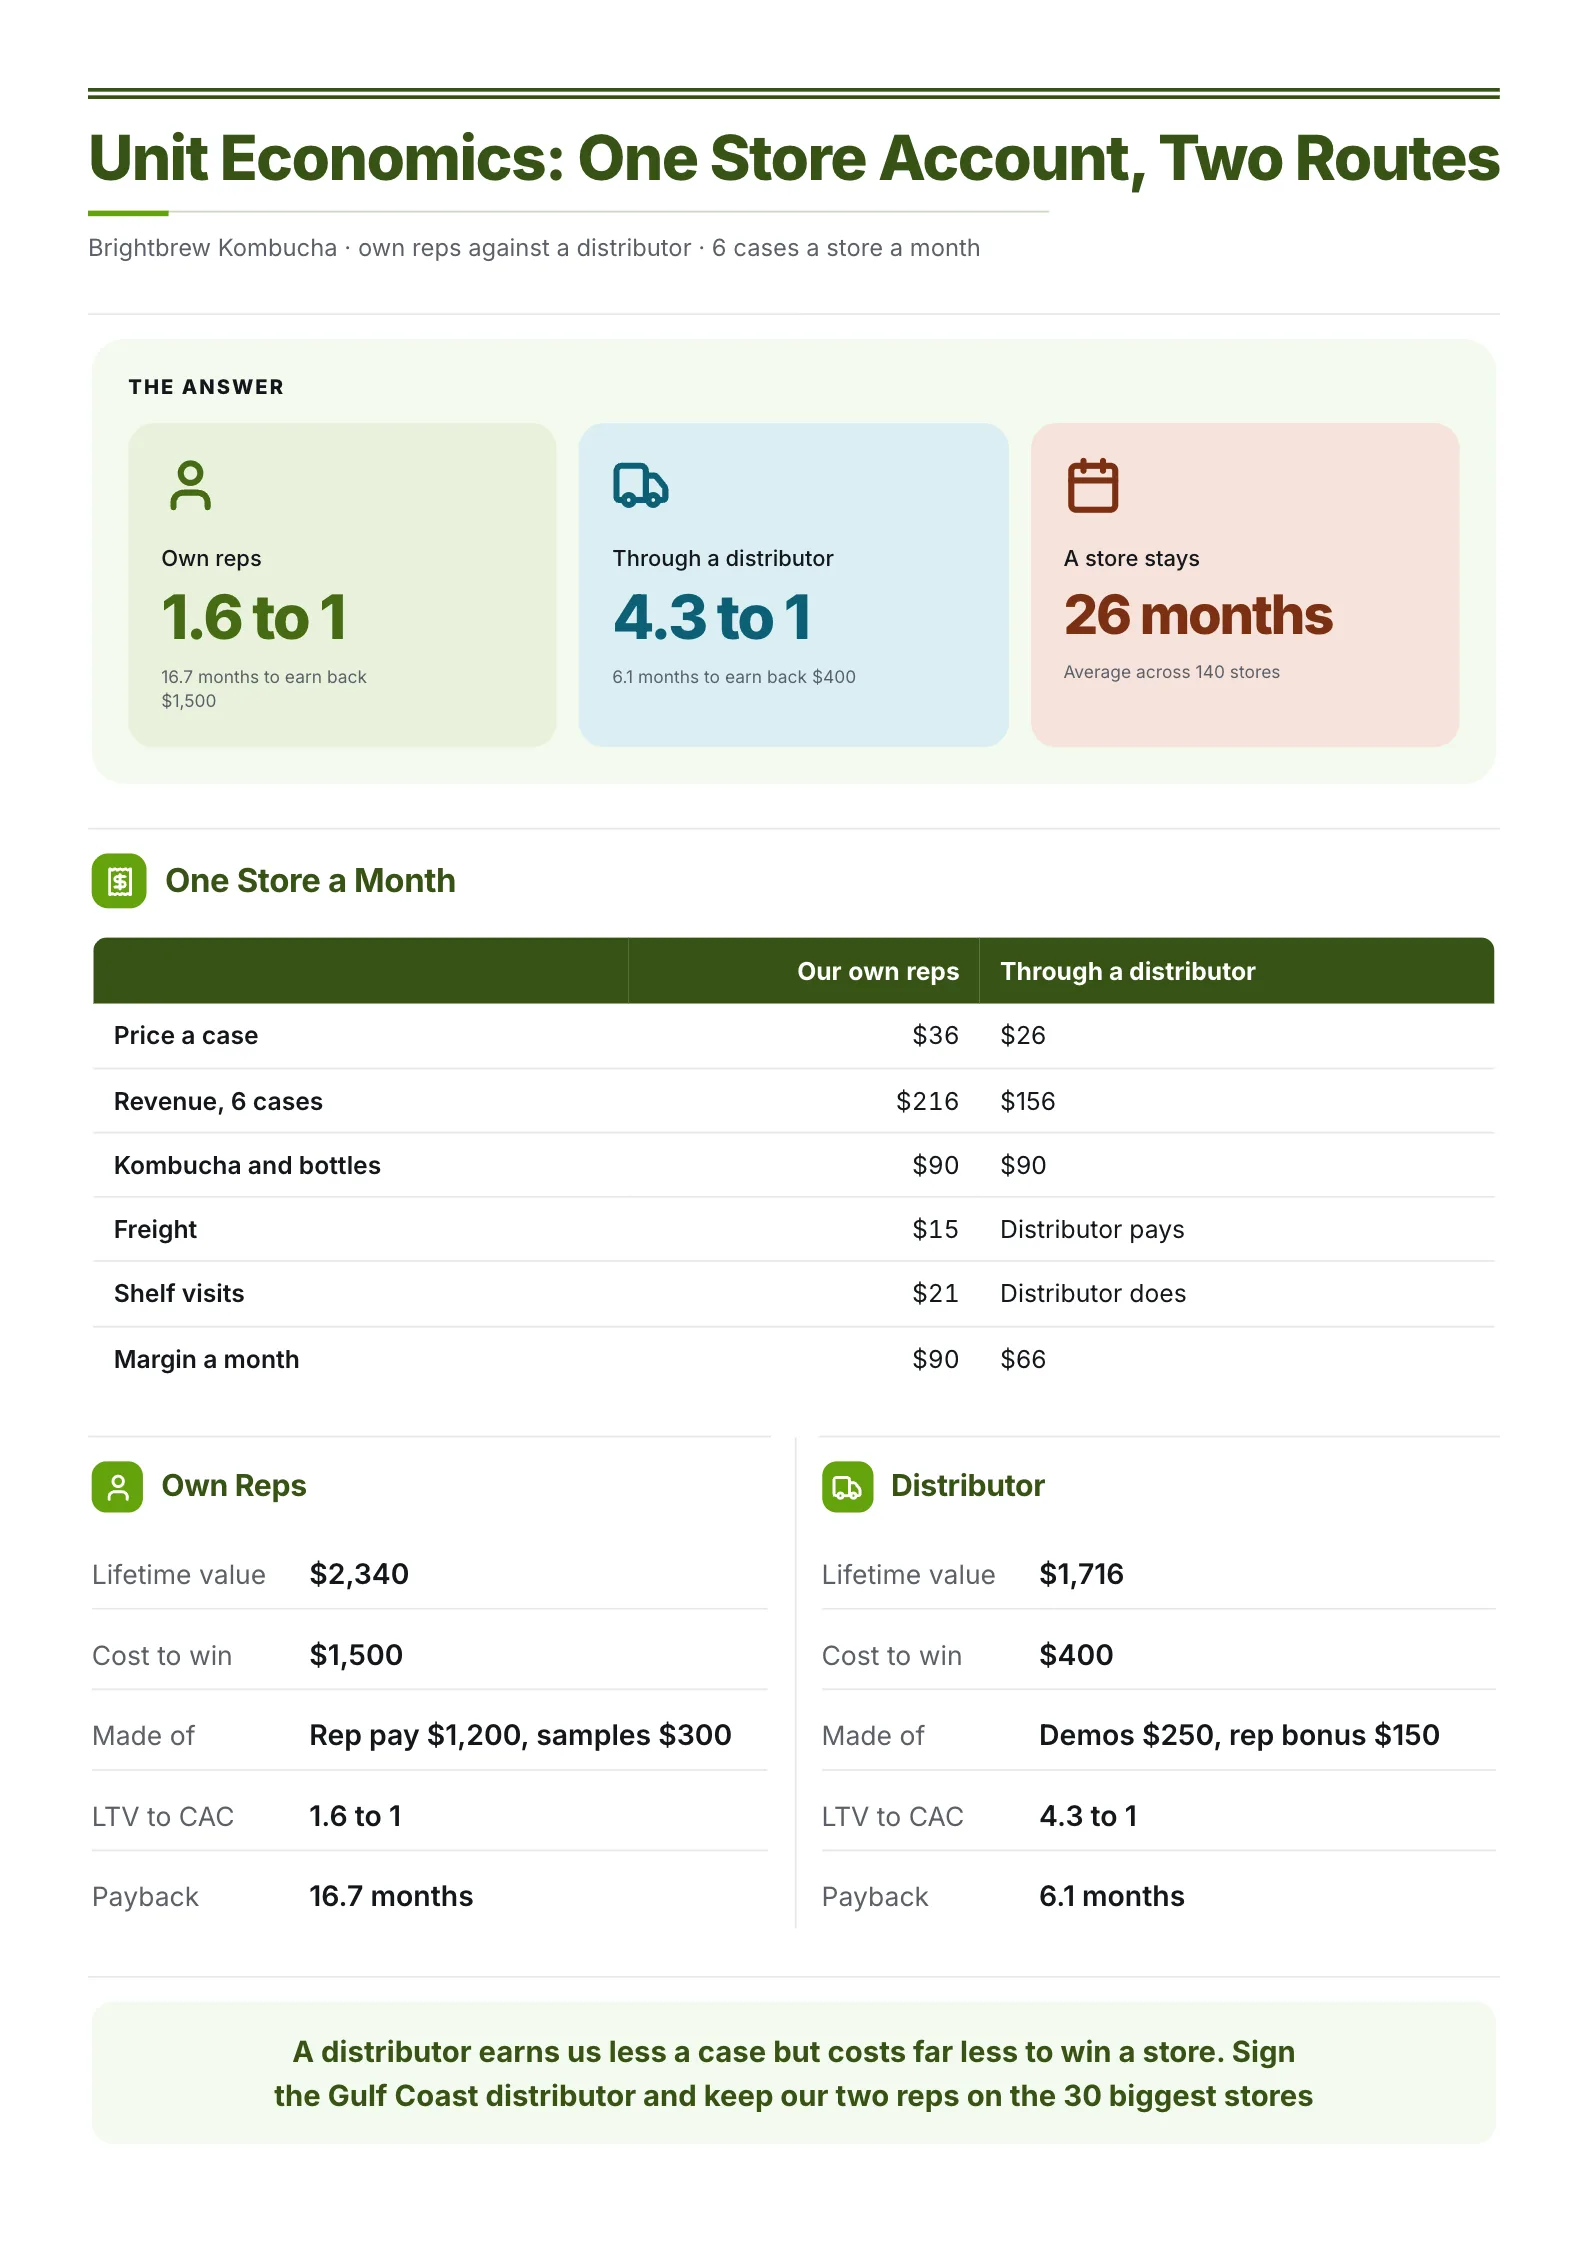This screenshot has height=2246, width=1588.
Task: Select the page title Unit Economics
Action: click(794, 158)
